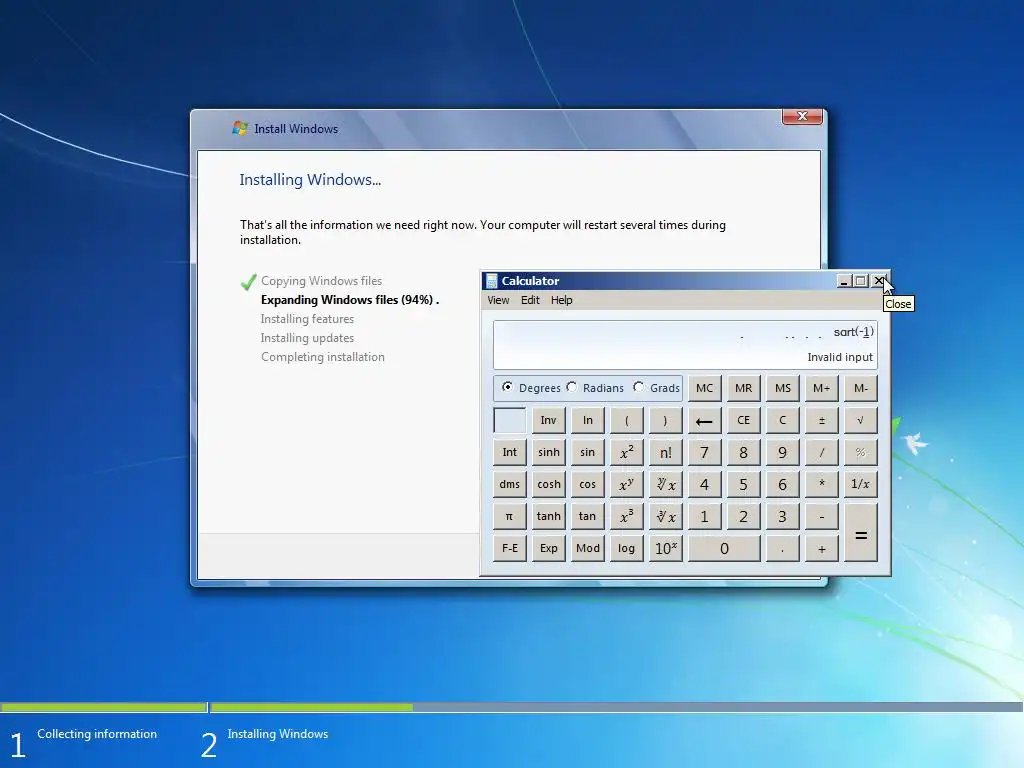Click the backspace arrow button in Calculator
The width and height of the screenshot is (1024, 768).
[704, 421]
